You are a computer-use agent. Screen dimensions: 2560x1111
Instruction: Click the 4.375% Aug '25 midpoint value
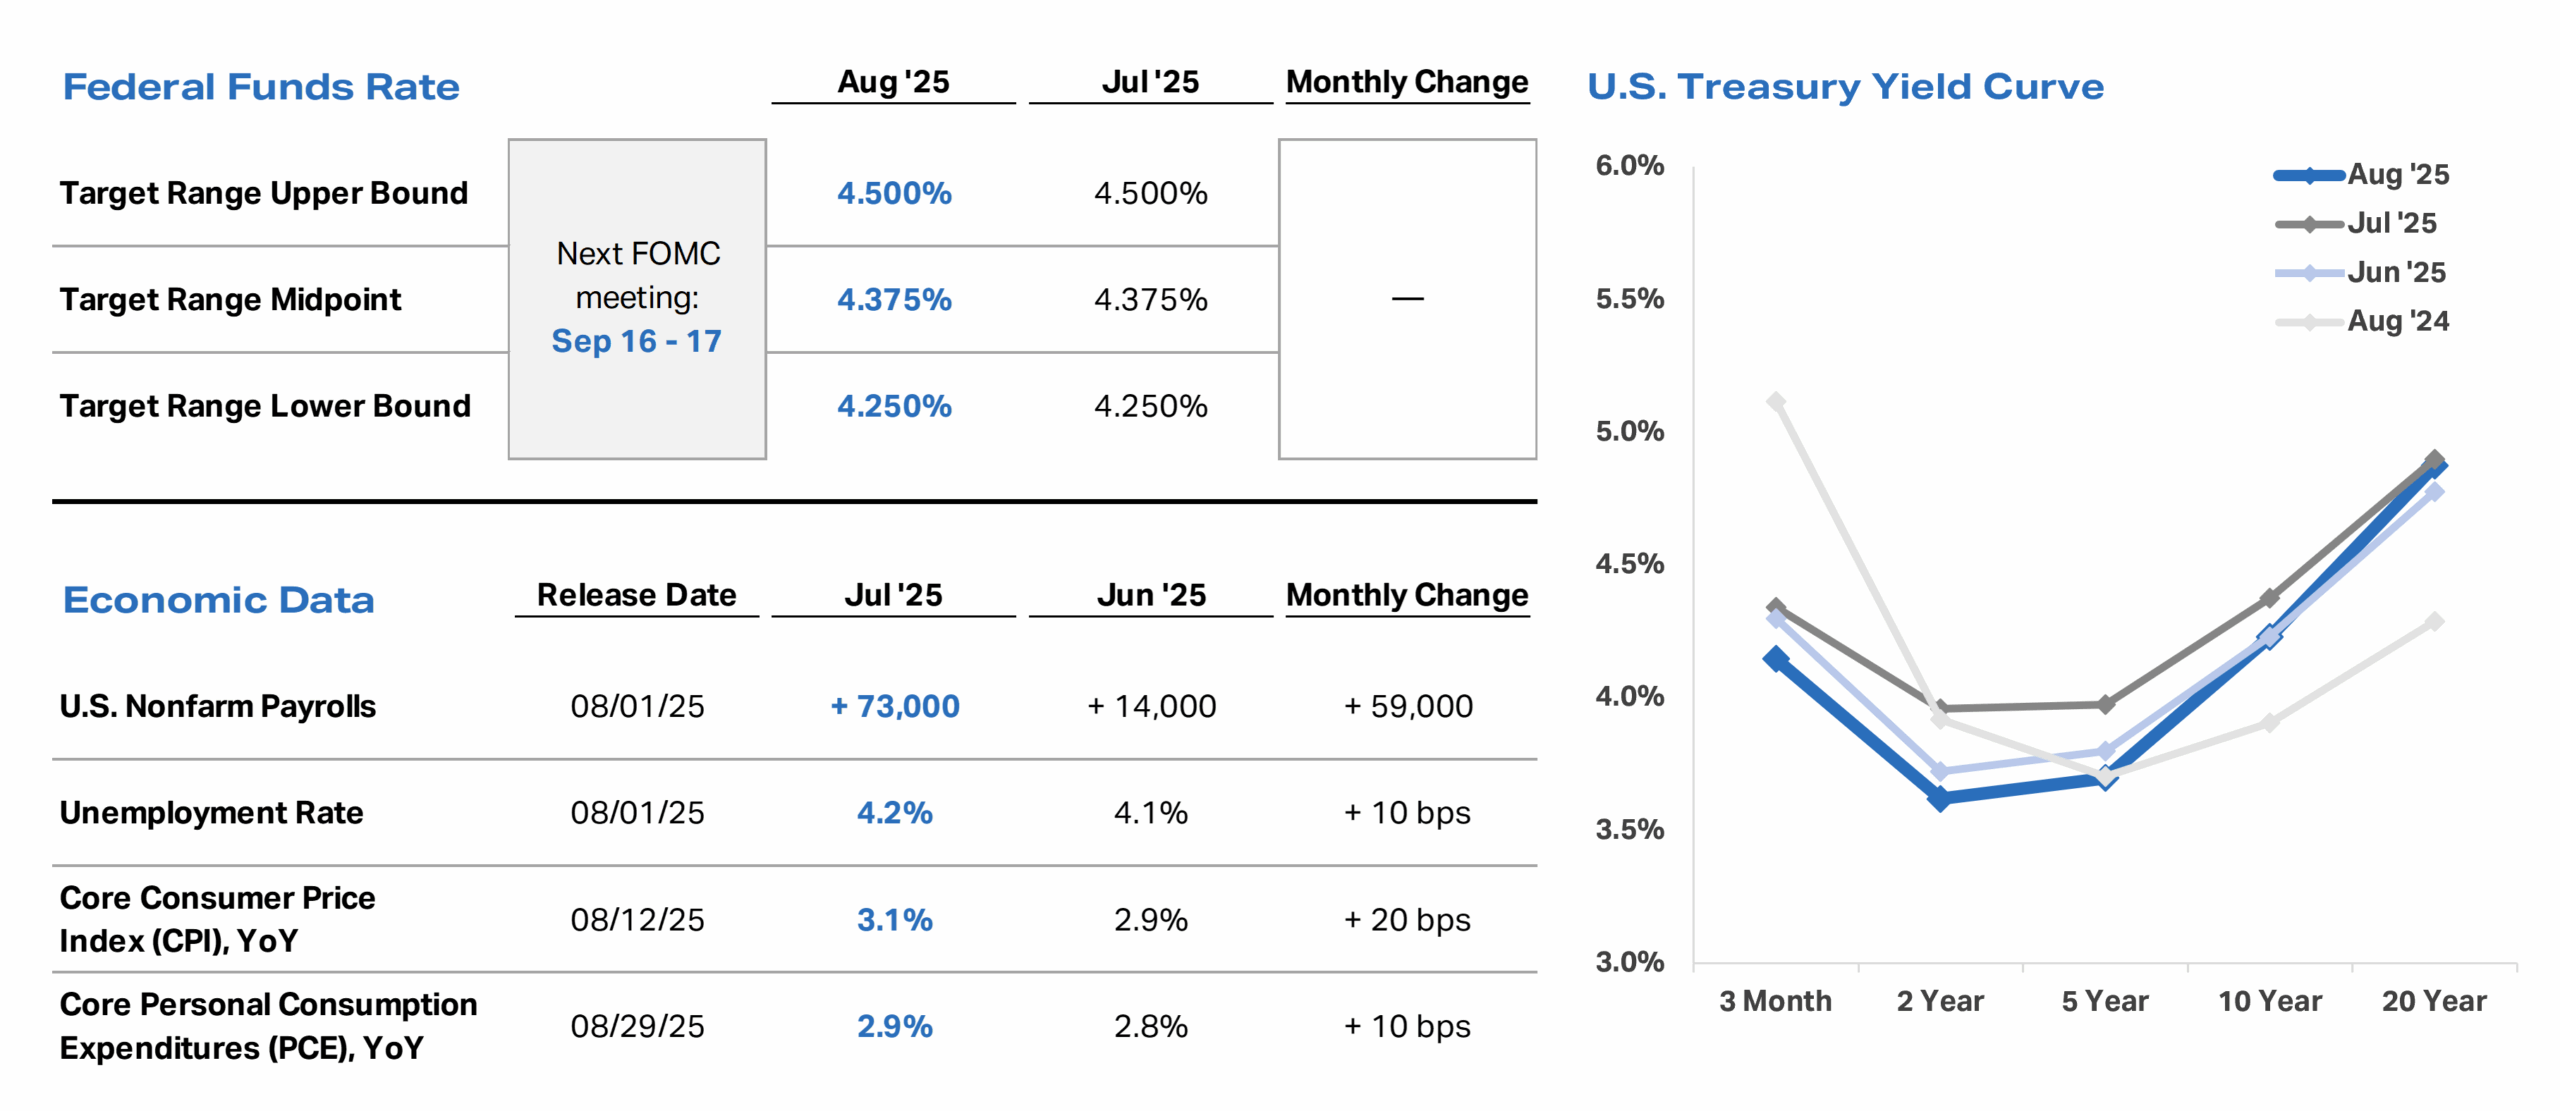click(894, 299)
